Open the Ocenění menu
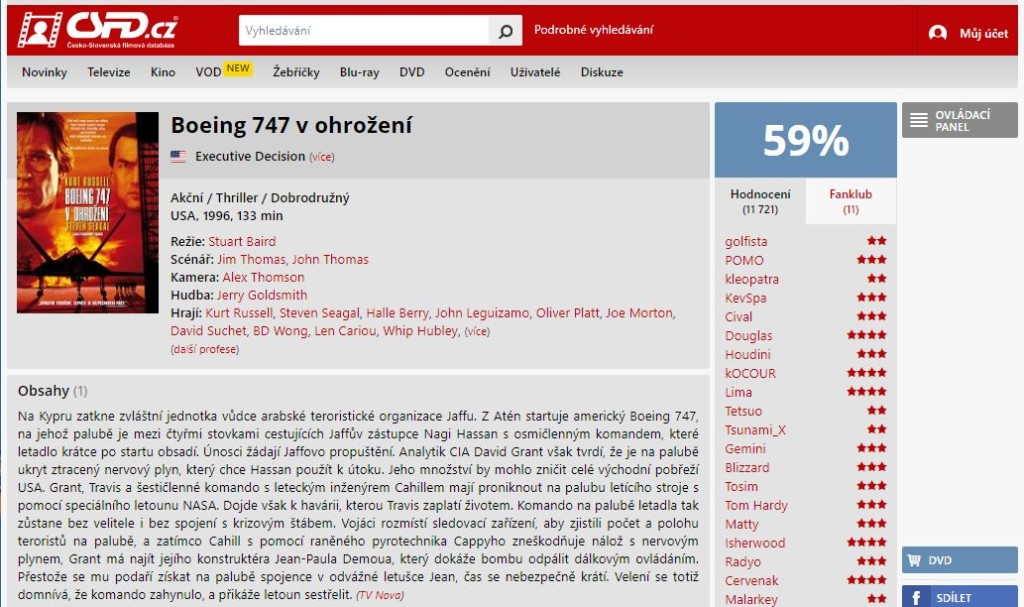Viewport: 1024px width, 607px height. point(467,72)
